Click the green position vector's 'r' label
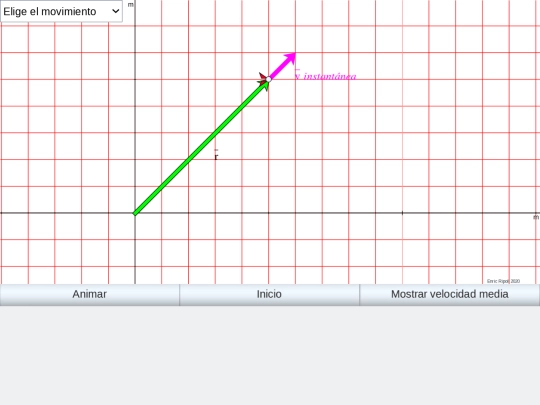The width and height of the screenshot is (540, 405). tap(216, 156)
